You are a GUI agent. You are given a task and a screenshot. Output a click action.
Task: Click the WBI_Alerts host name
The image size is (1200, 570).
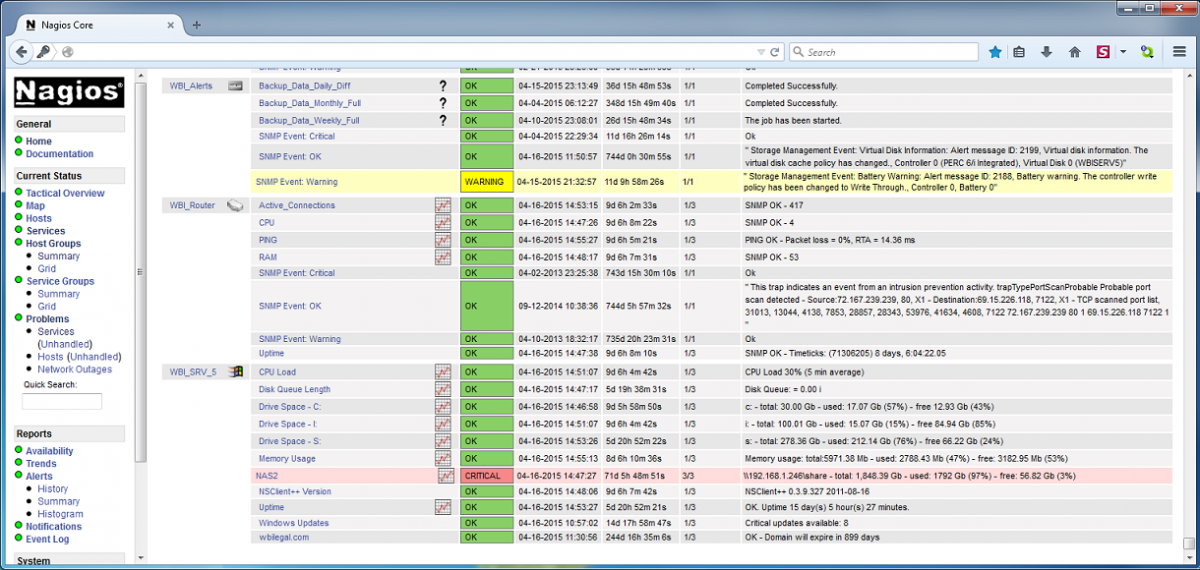(x=190, y=86)
